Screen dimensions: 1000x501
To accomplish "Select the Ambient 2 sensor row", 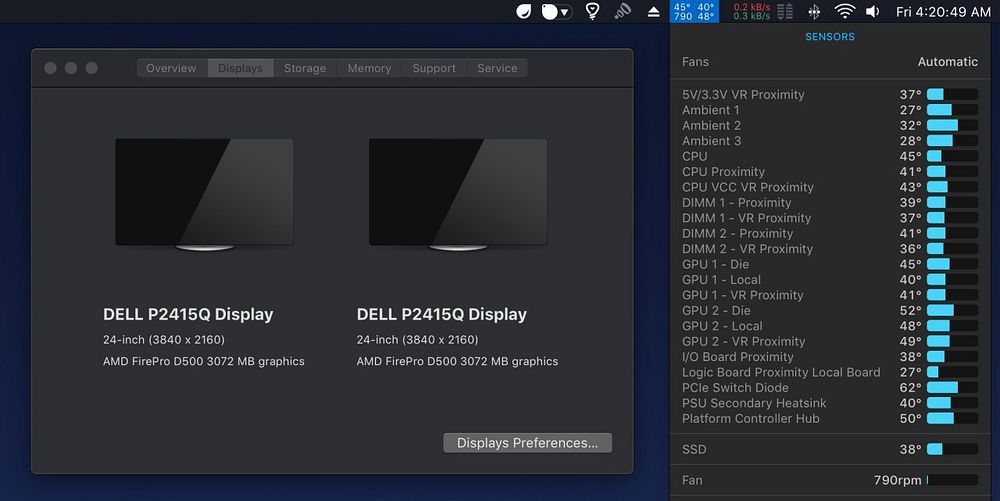I will click(x=830, y=126).
